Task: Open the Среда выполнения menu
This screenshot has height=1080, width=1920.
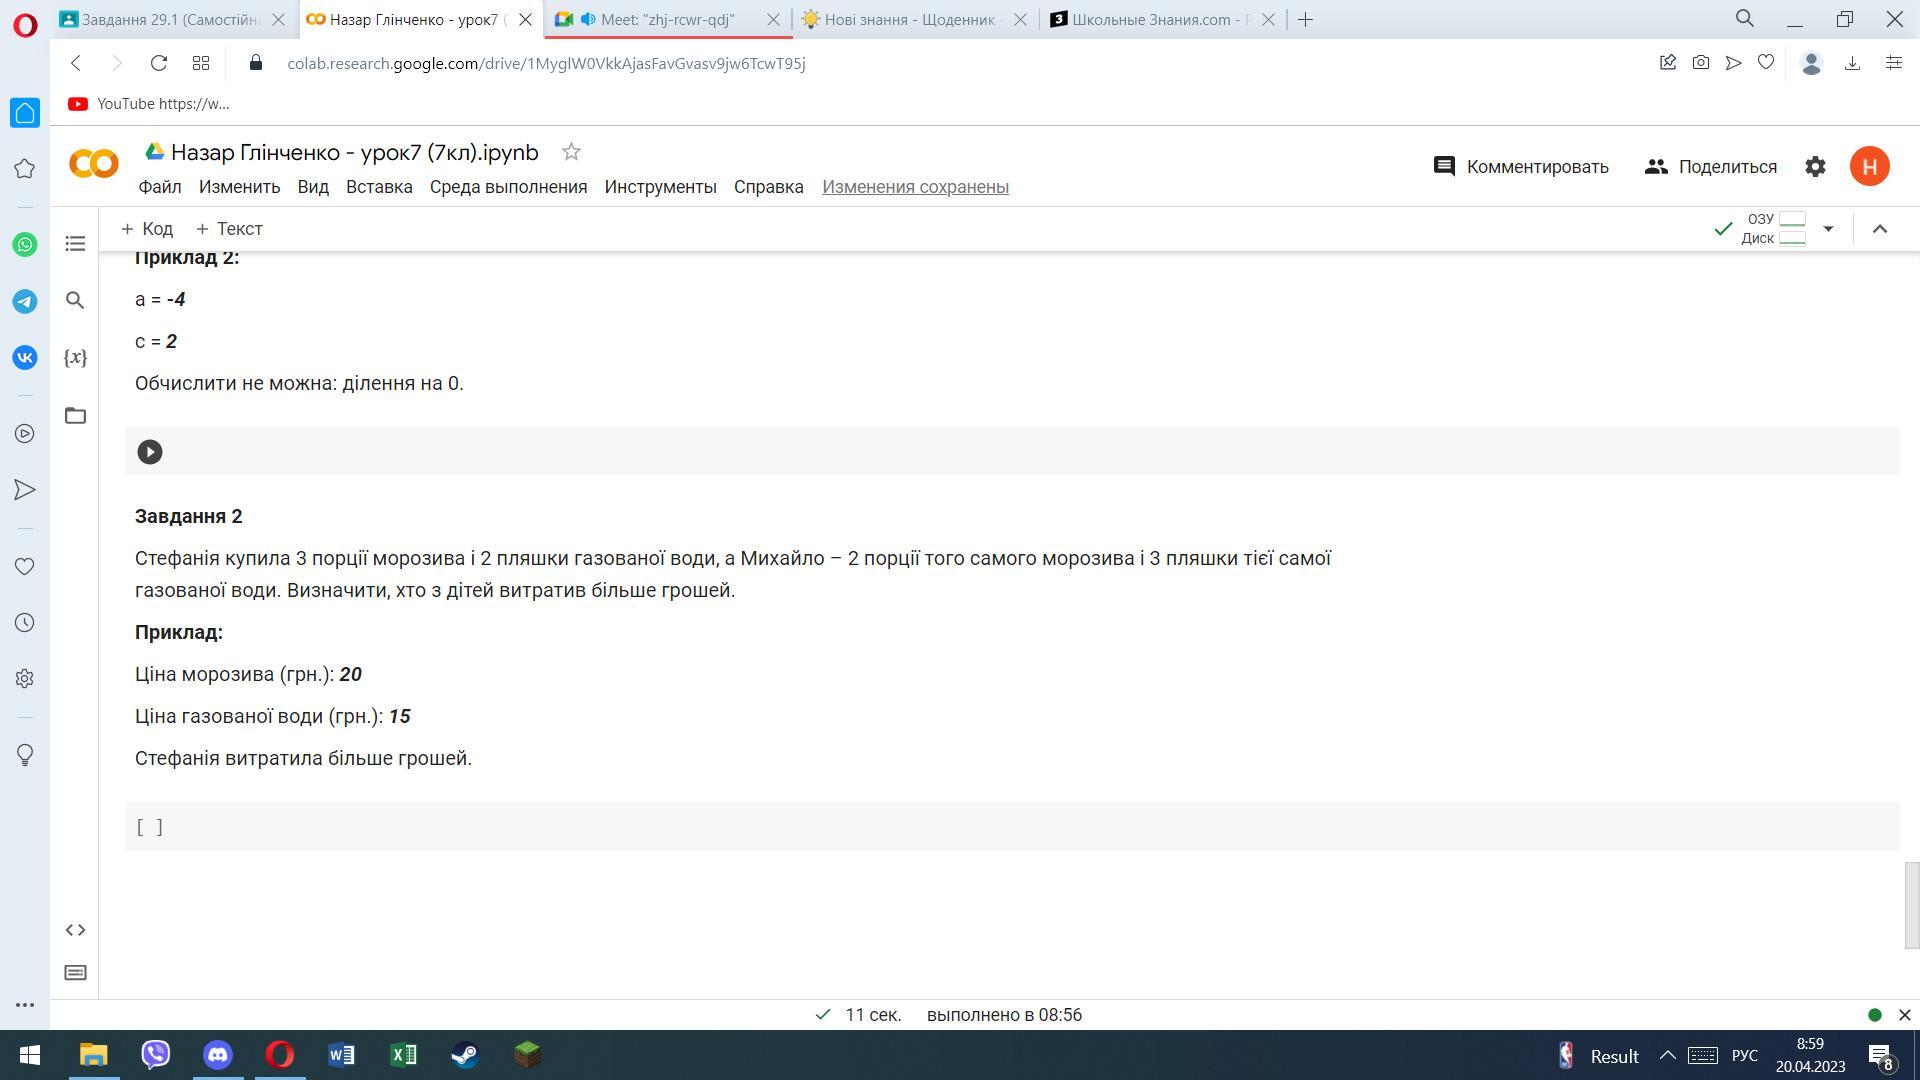Action: pyautogui.click(x=508, y=187)
